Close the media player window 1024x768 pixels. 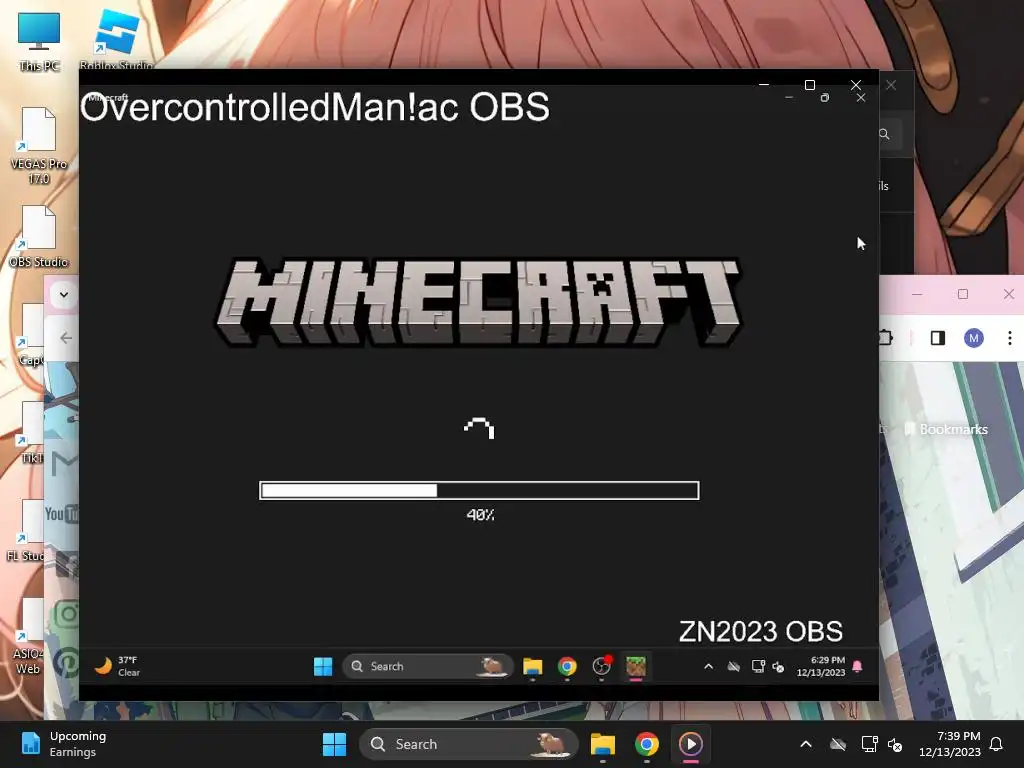(856, 85)
